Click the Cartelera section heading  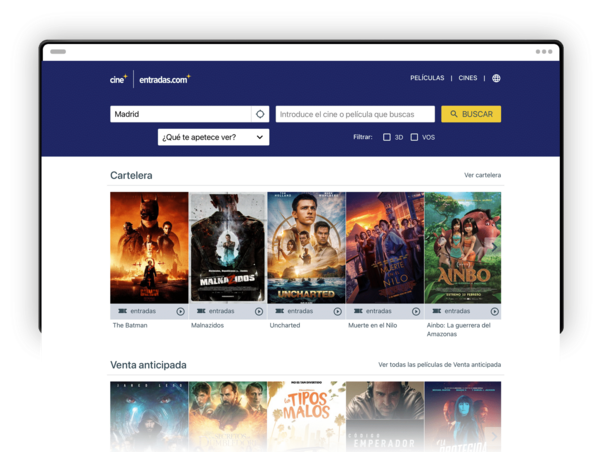[x=131, y=175]
